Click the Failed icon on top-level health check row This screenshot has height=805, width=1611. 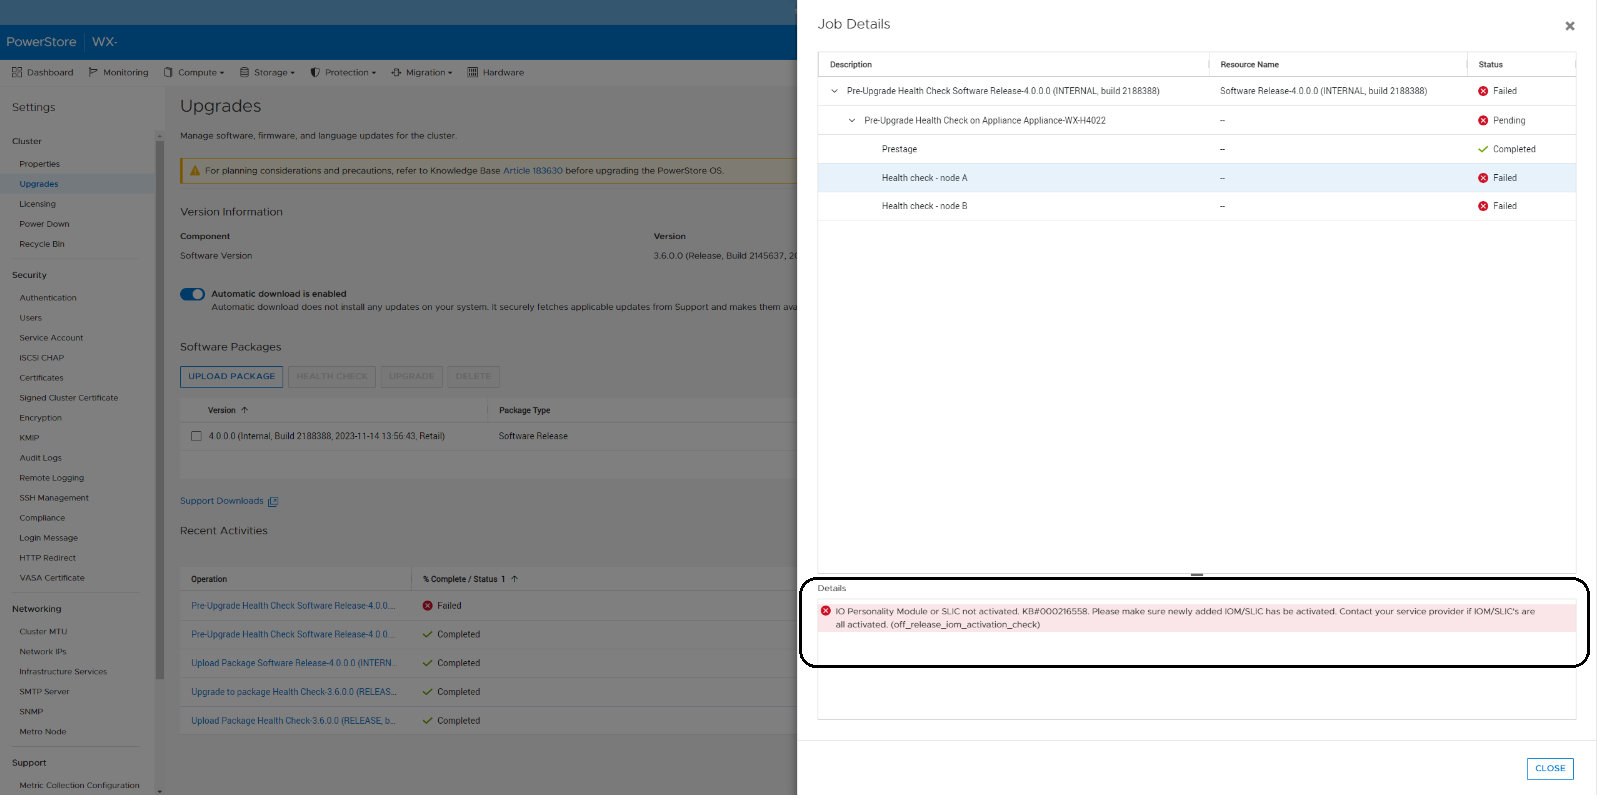[1483, 91]
